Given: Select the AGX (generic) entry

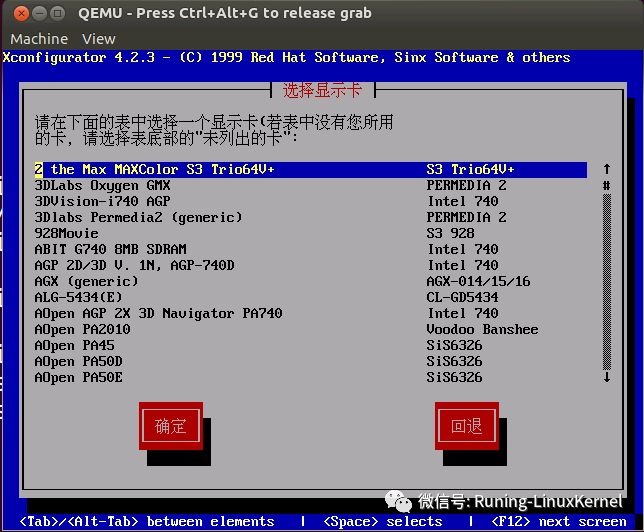Looking at the screenshot, I should click(310, 281).
